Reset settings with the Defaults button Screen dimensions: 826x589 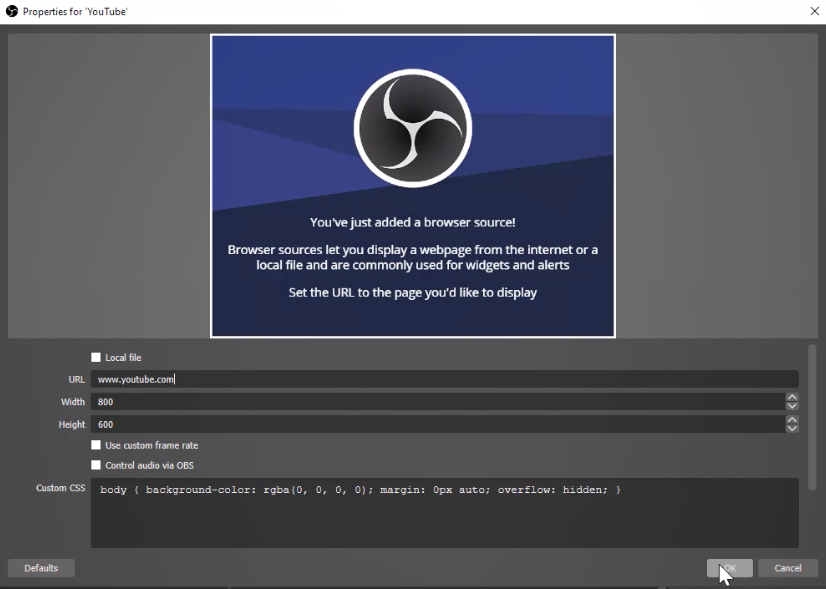tap(41, 568)
